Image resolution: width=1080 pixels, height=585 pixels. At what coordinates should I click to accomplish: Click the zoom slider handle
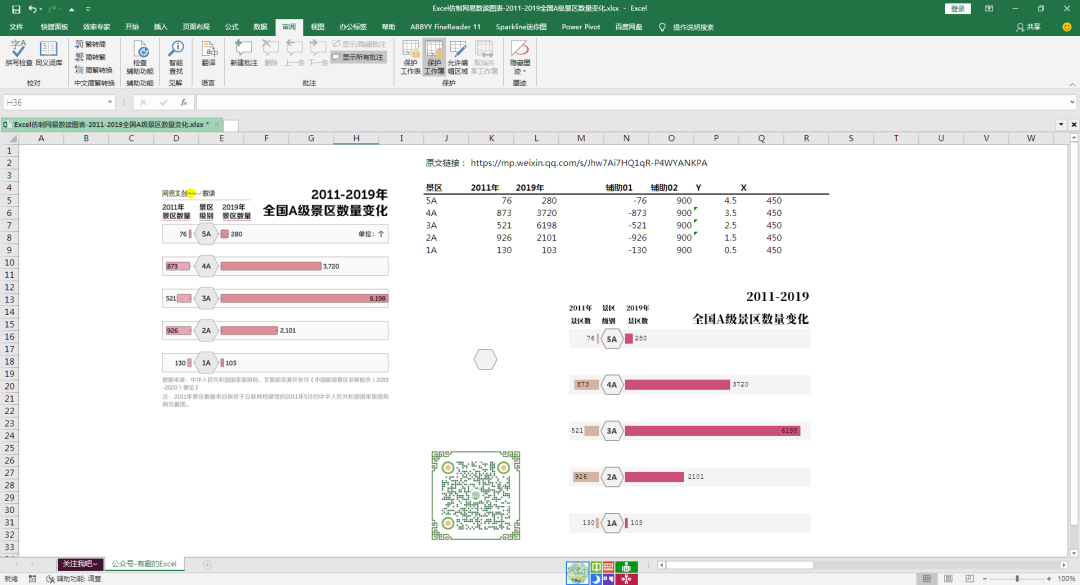[x=1017, y=579]
